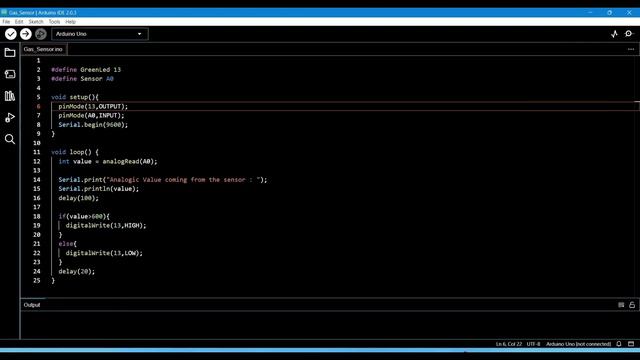Viewport: 640px width, 360px height.
Task: Open the File menu
Action: pyautogui.click(x=6, y=22)
